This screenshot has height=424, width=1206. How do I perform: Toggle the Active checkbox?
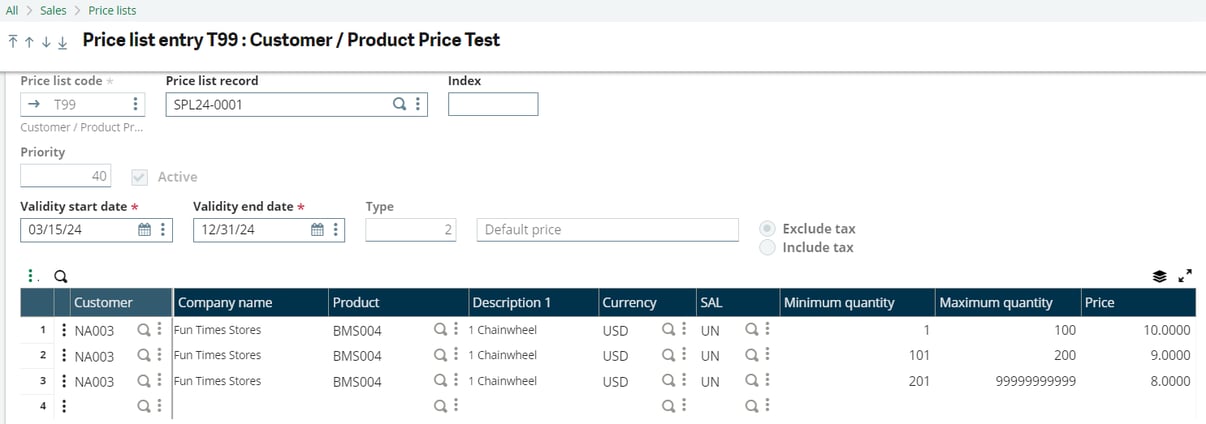click(139, 177)
